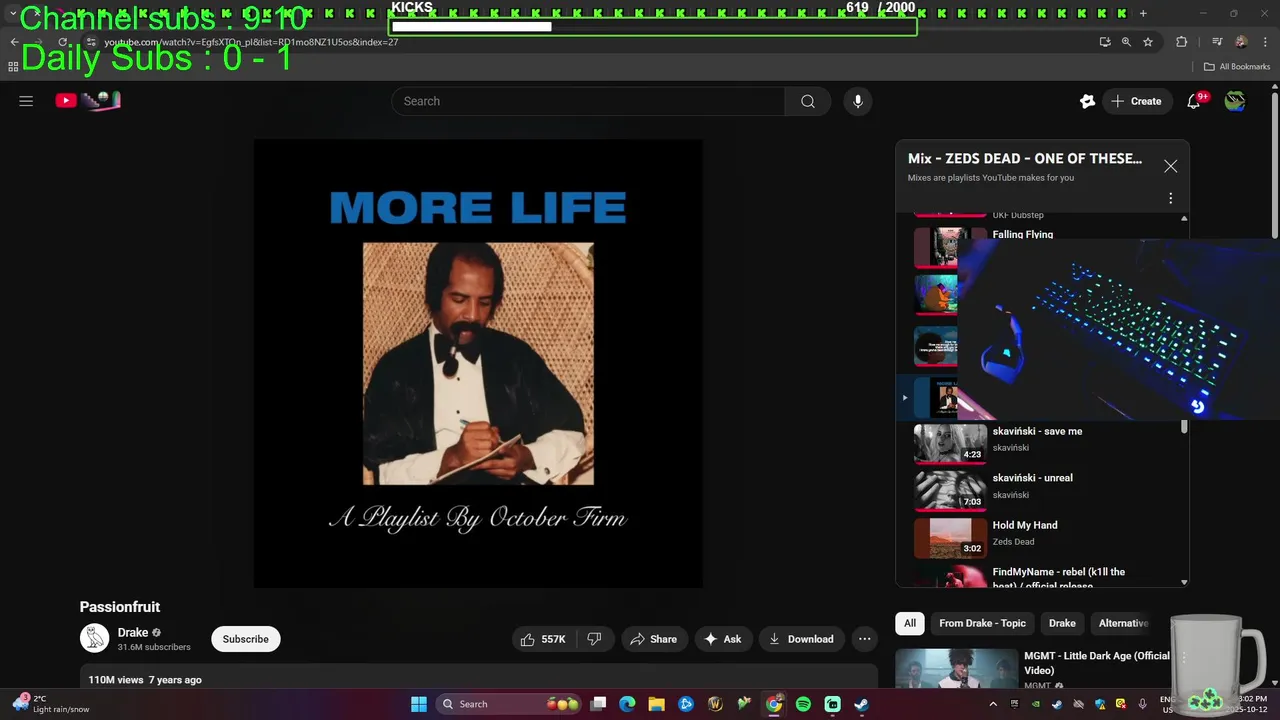Subscribe to Drake's channel
Screen dimensions: 1280x720
[246, 639]
